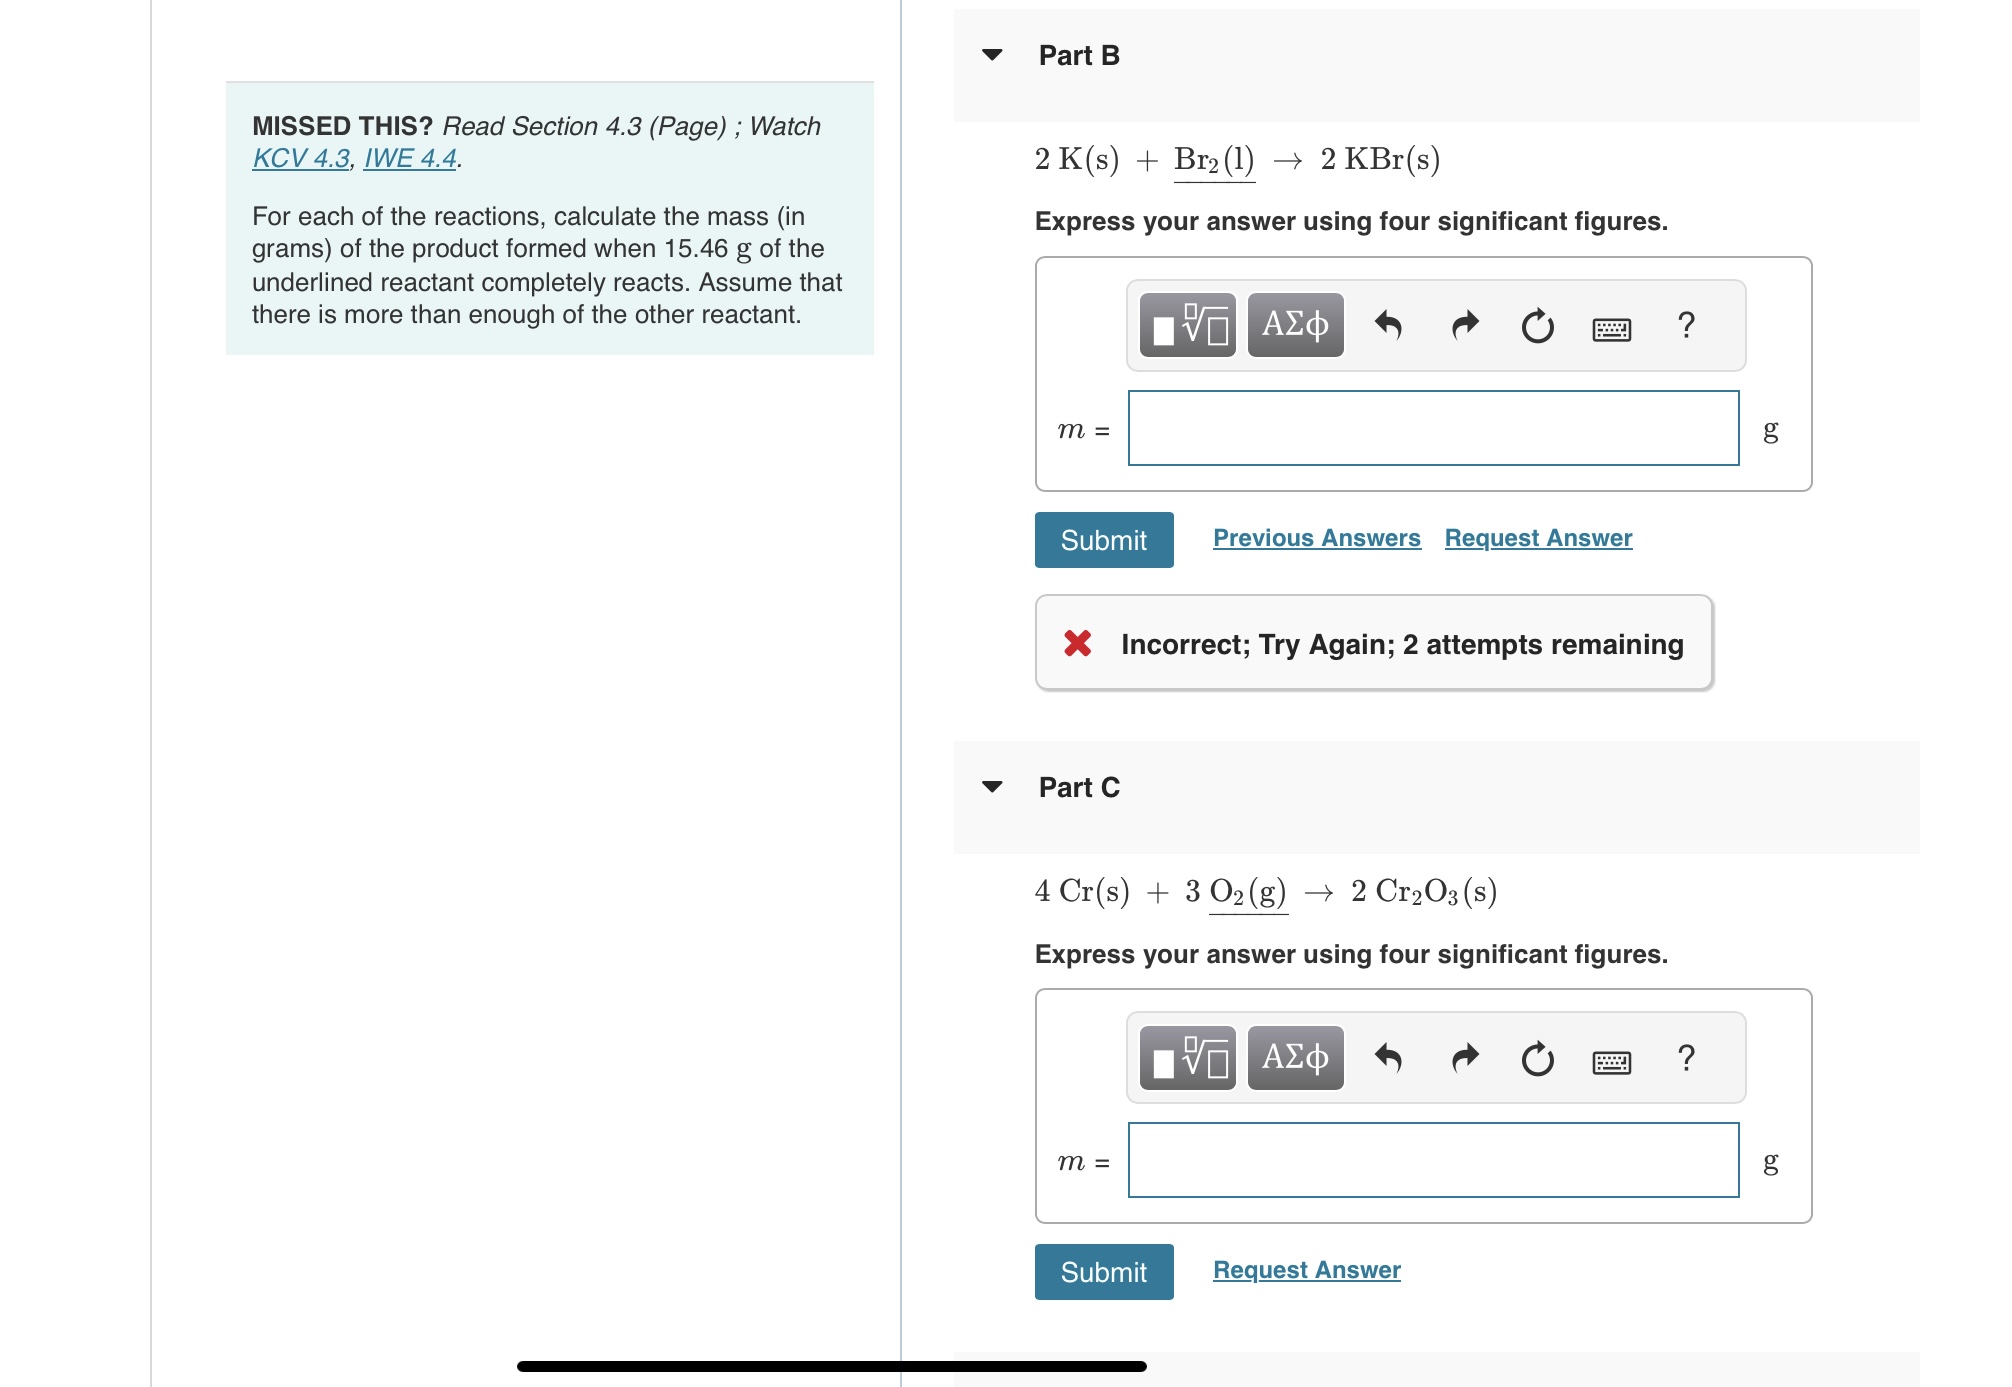
Task: Reset the Part B answer field
Action: [1537, 326]
